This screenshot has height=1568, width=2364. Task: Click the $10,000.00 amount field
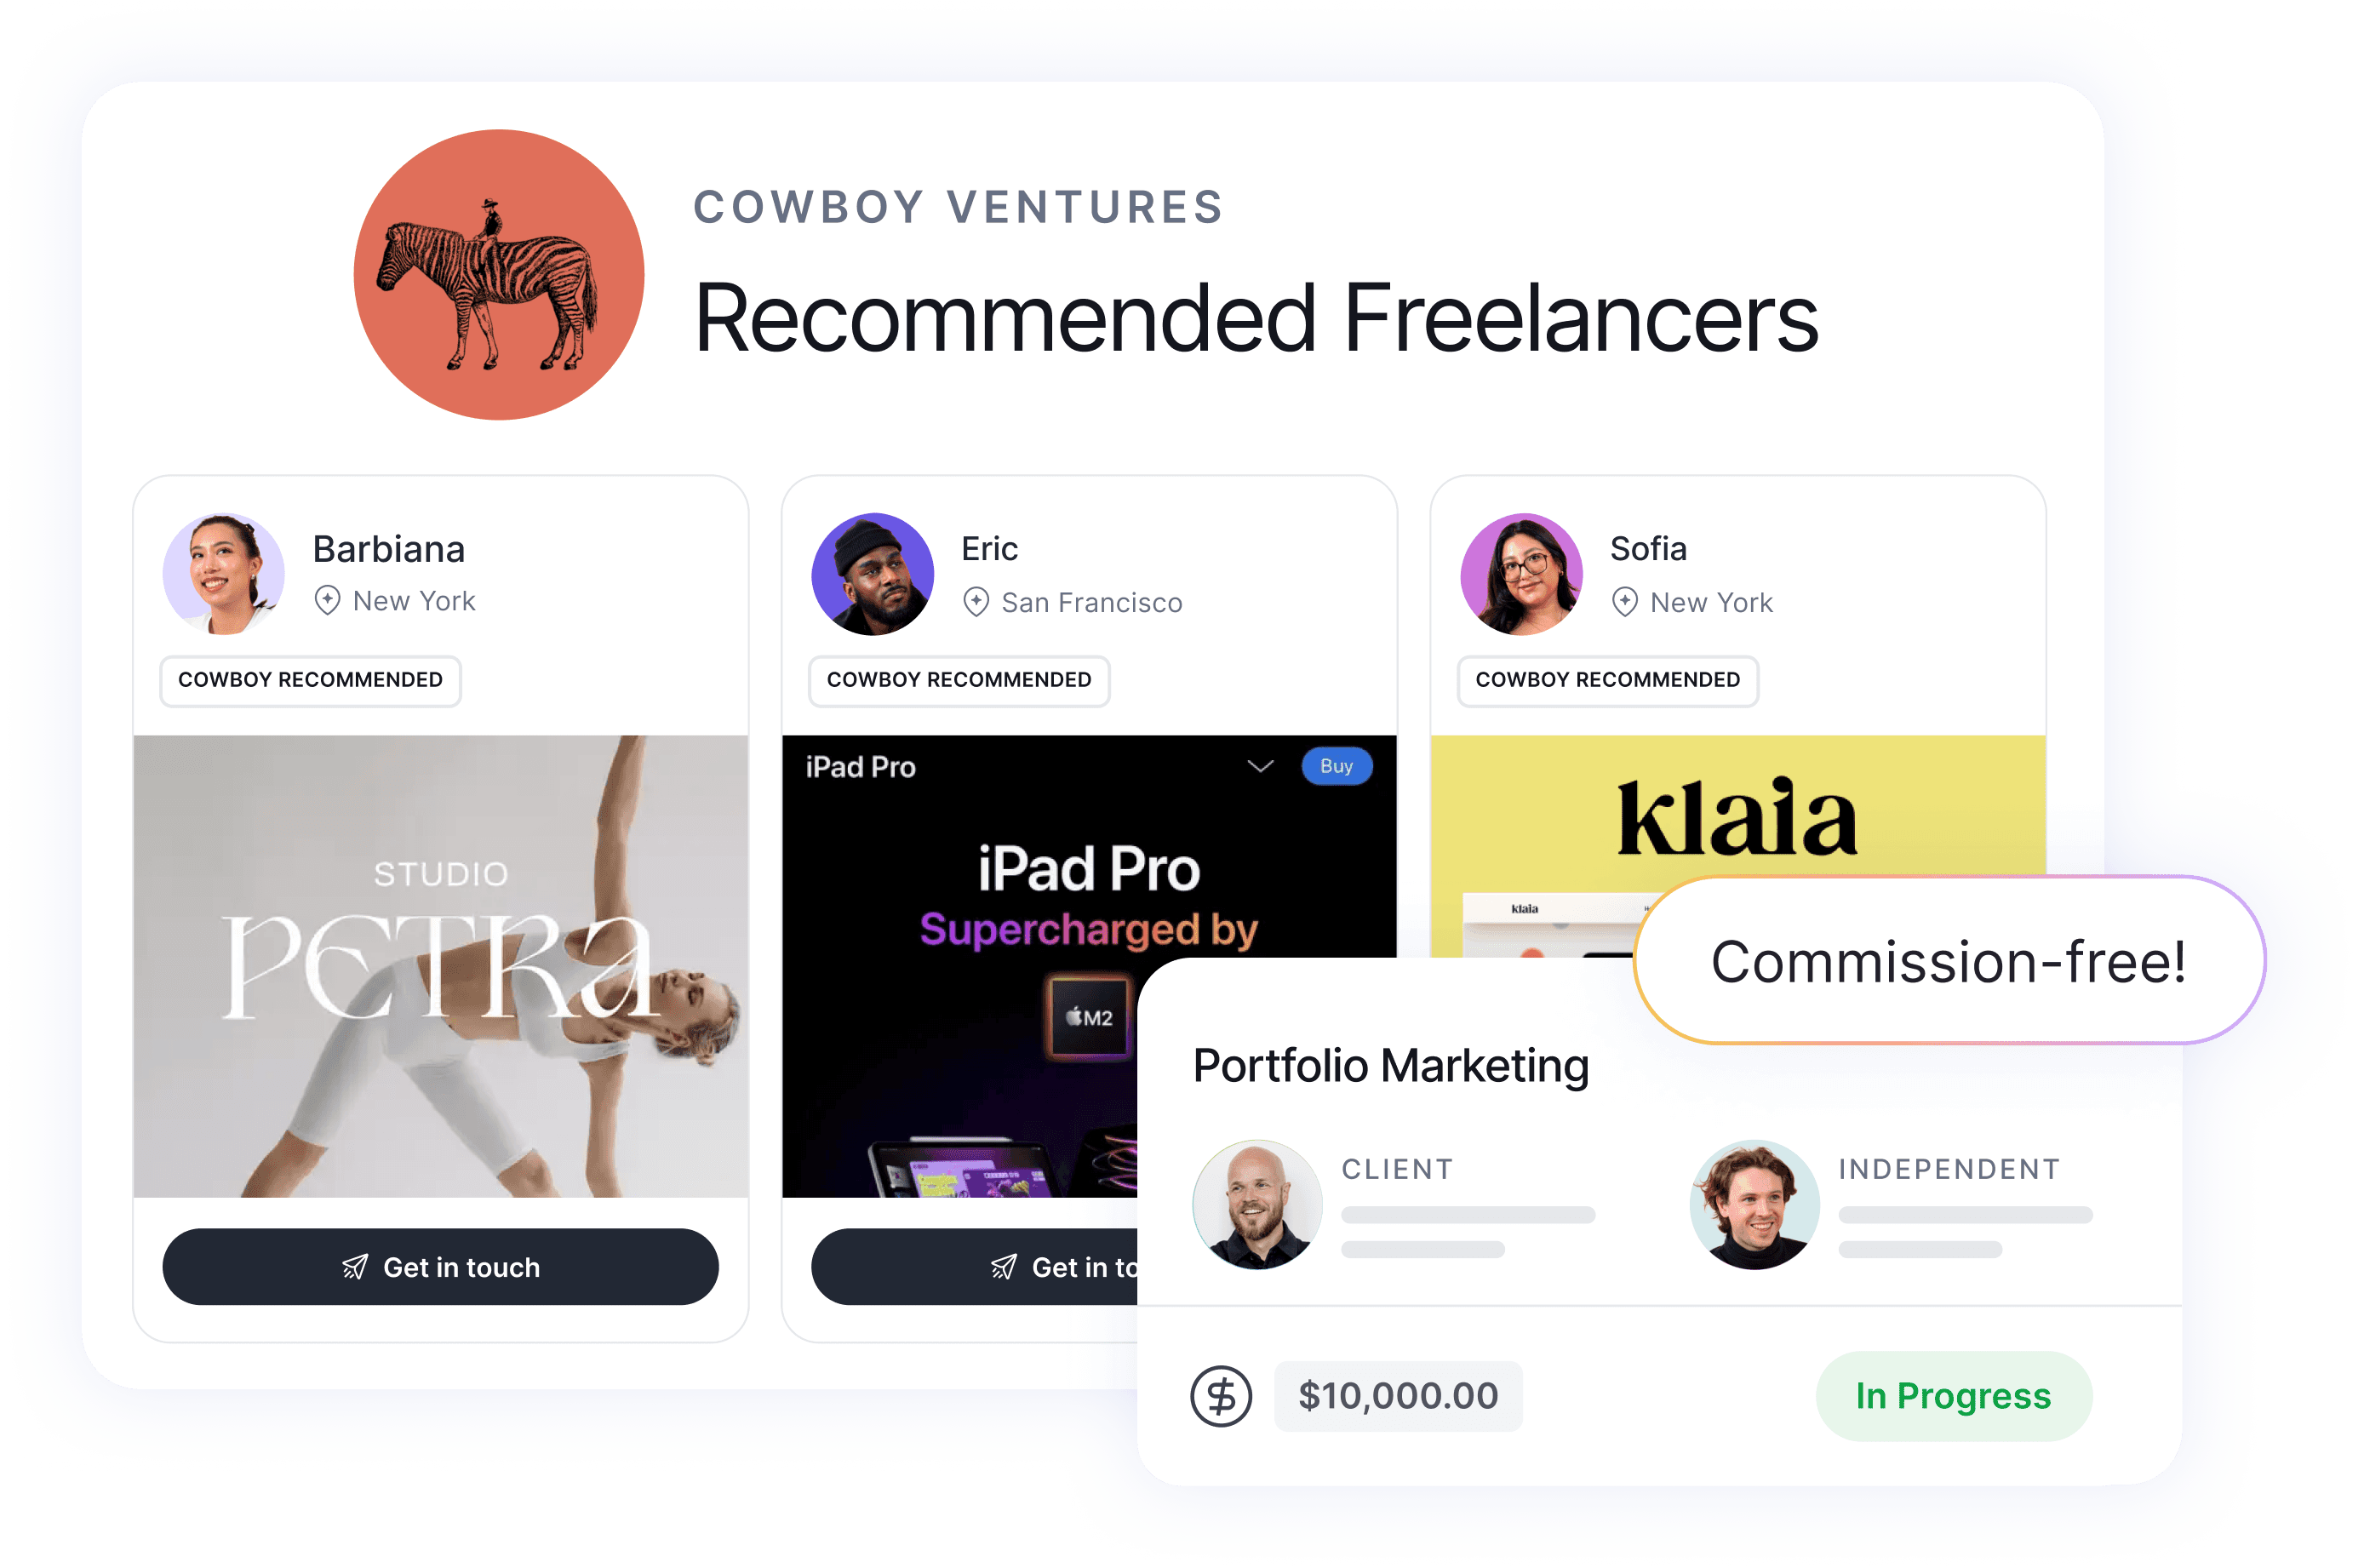pyautogui.click(x=1398, y=1396)
